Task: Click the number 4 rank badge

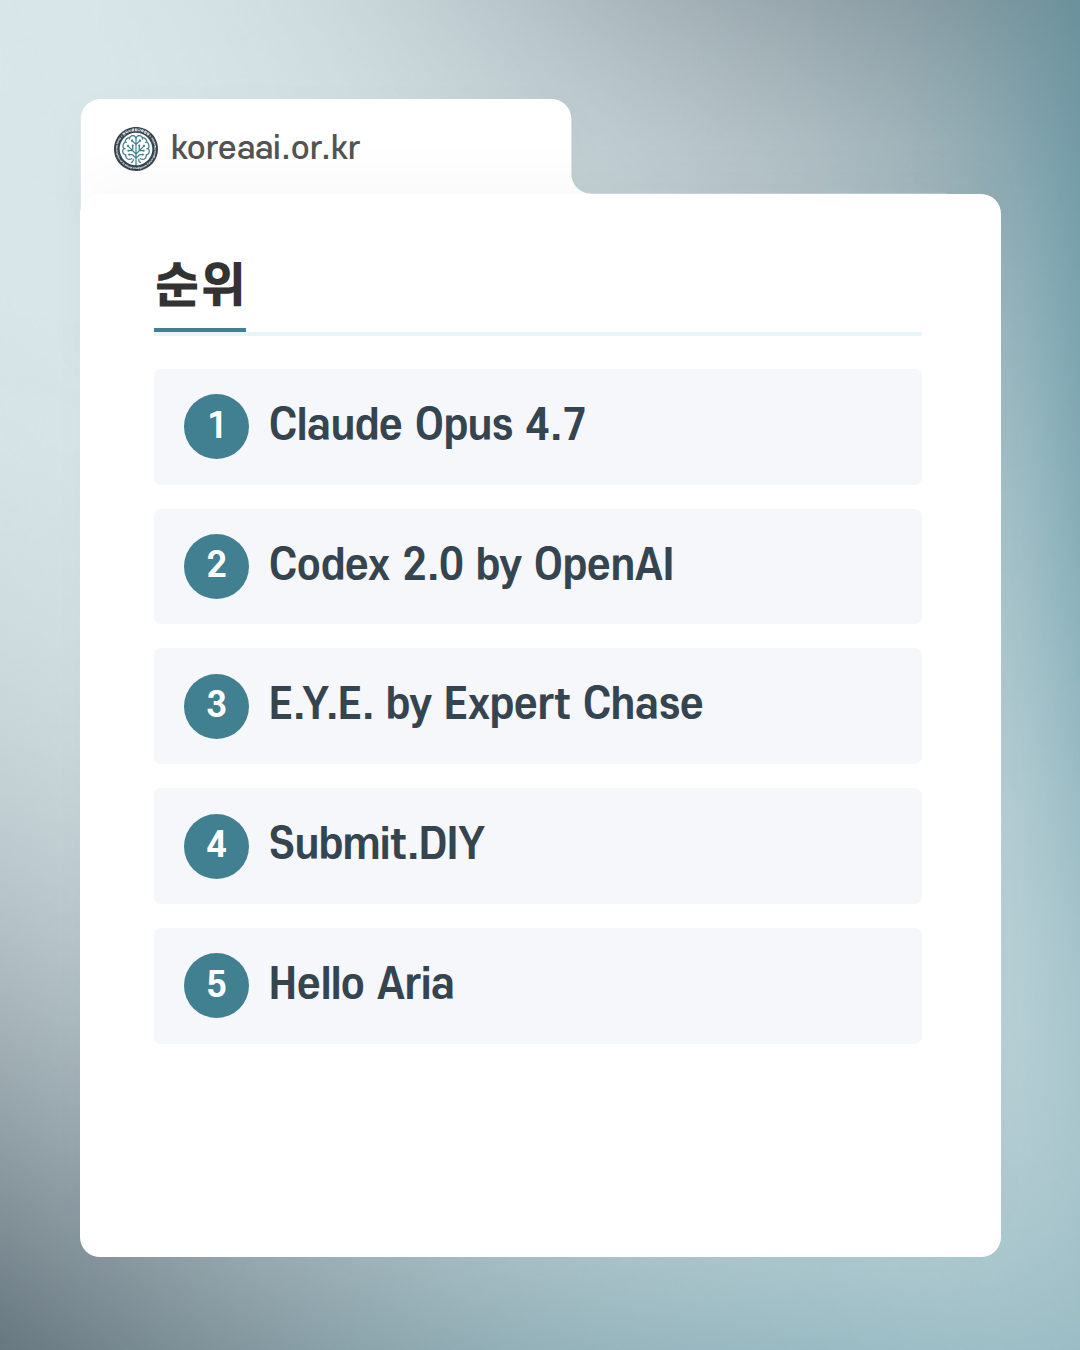Action: pyautogui.click(x=216, y=846)
